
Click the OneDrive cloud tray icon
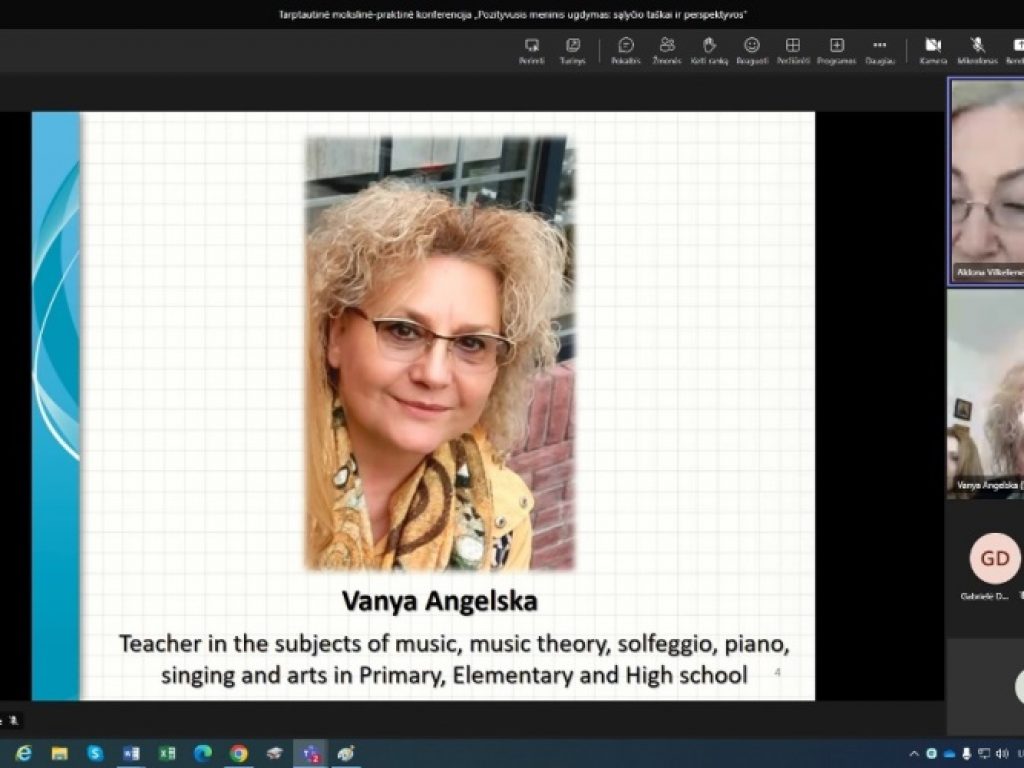950,754
